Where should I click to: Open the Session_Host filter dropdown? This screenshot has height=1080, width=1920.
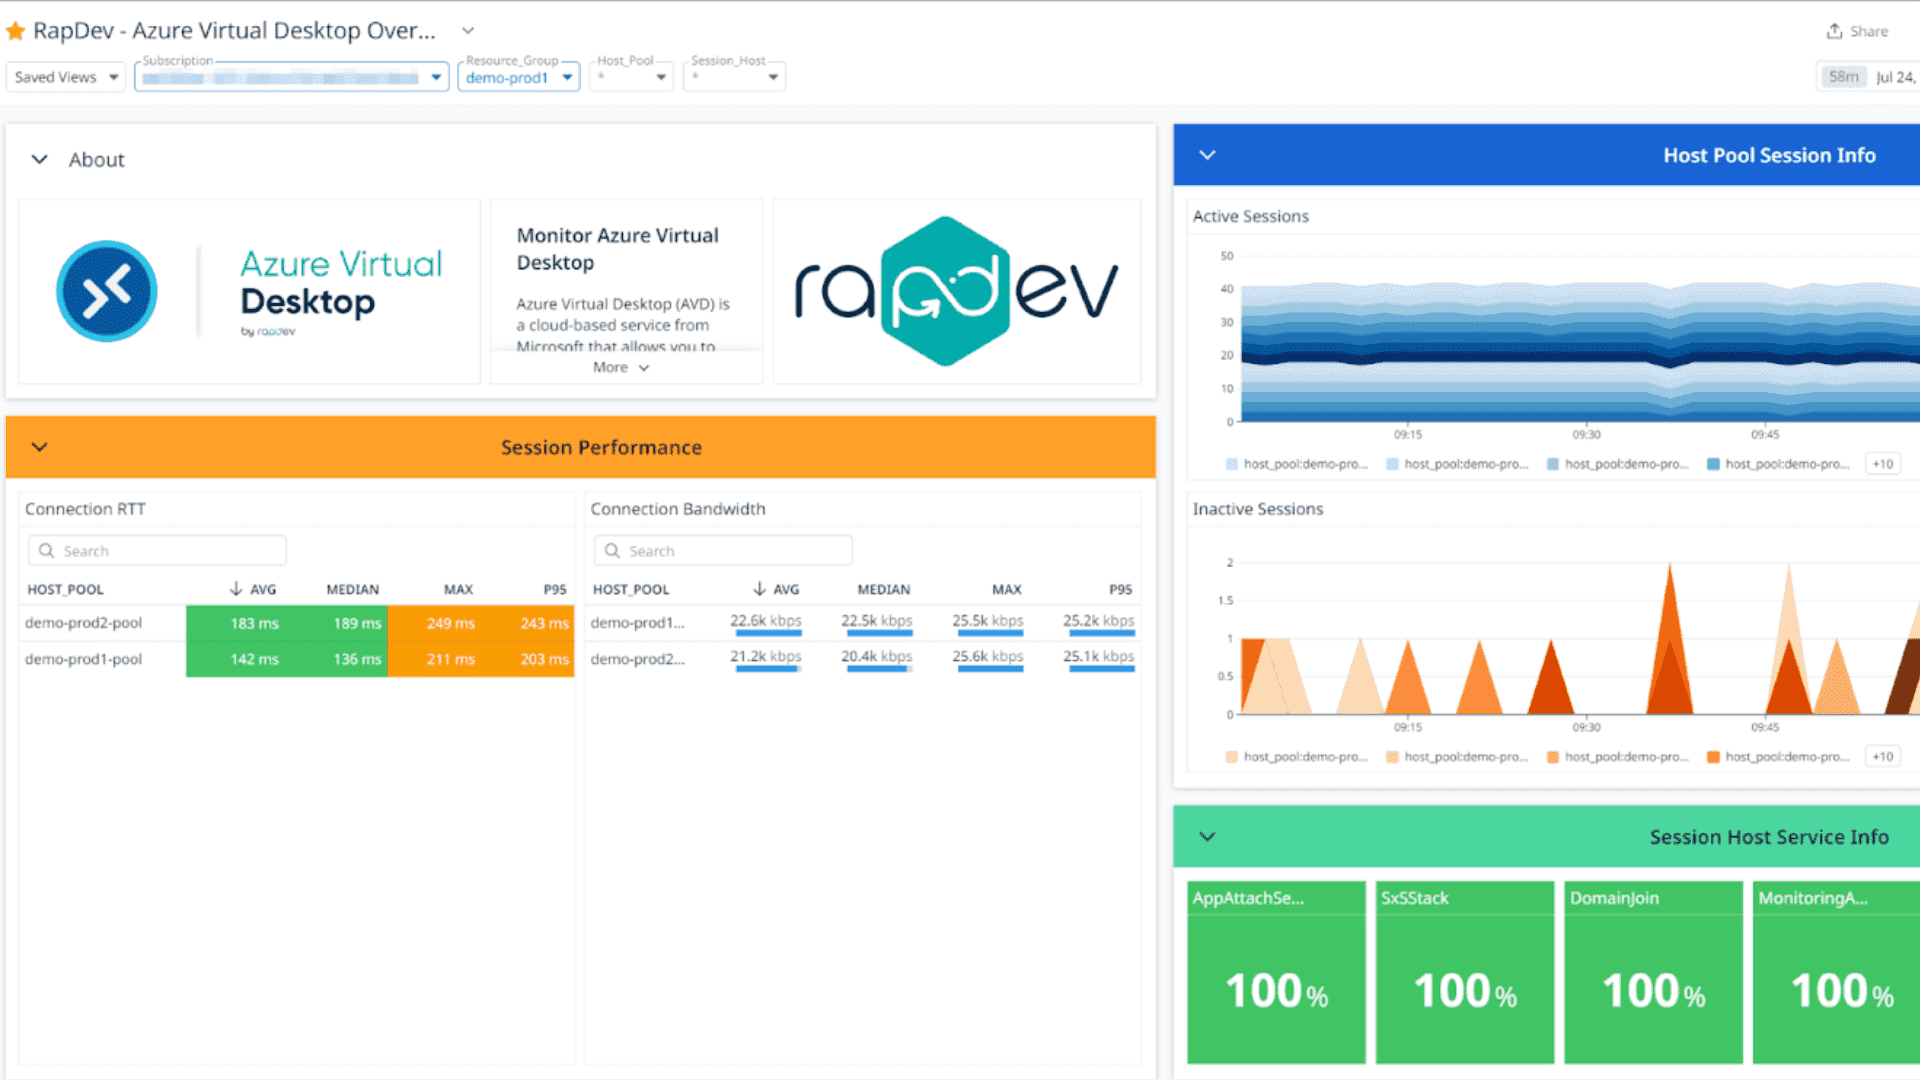[734, 77]
